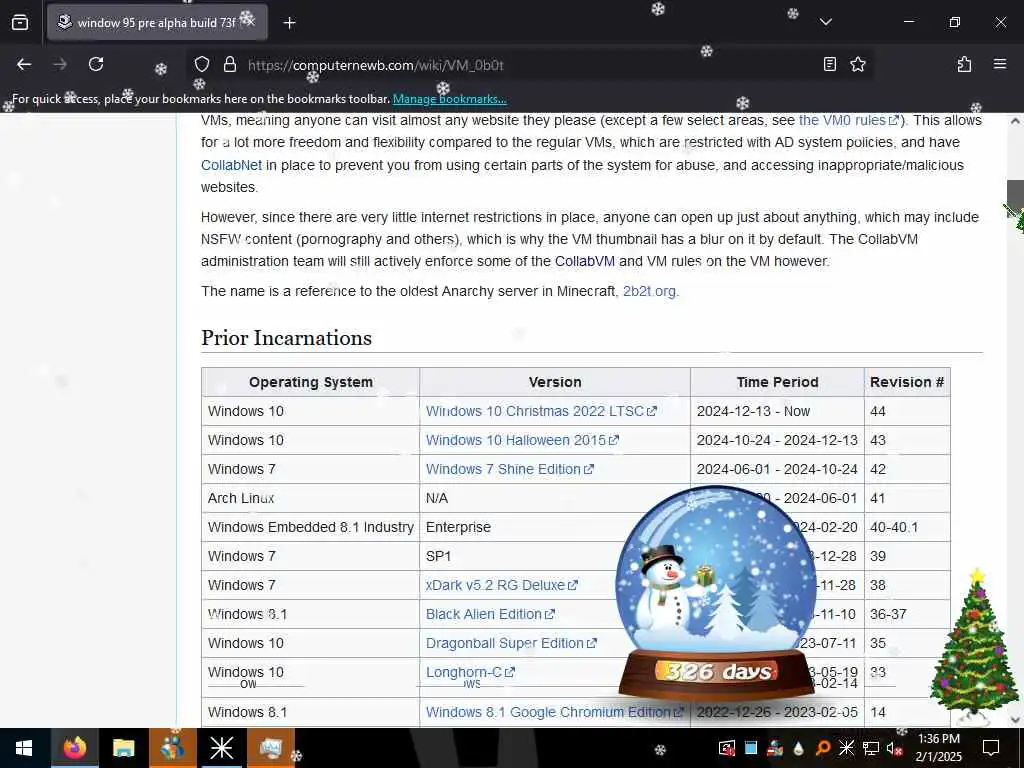Open the Firefox application menu

click(x=1000, y=64)
